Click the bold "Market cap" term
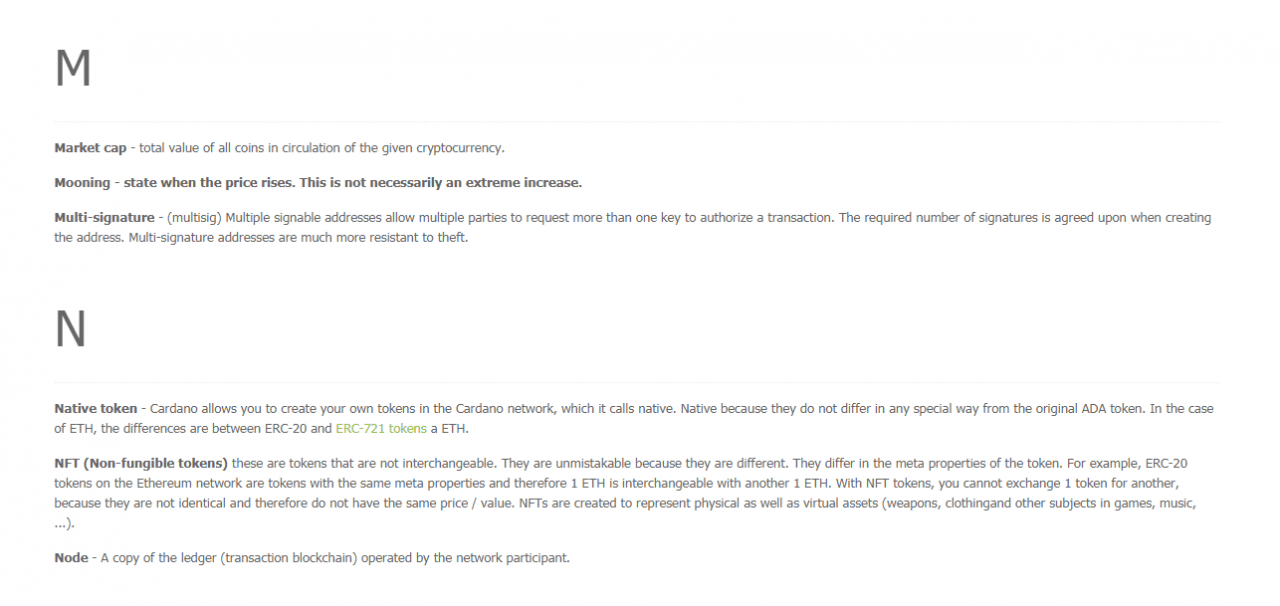The height and width of the screenshot is (606, 1280). click(90, 148)
